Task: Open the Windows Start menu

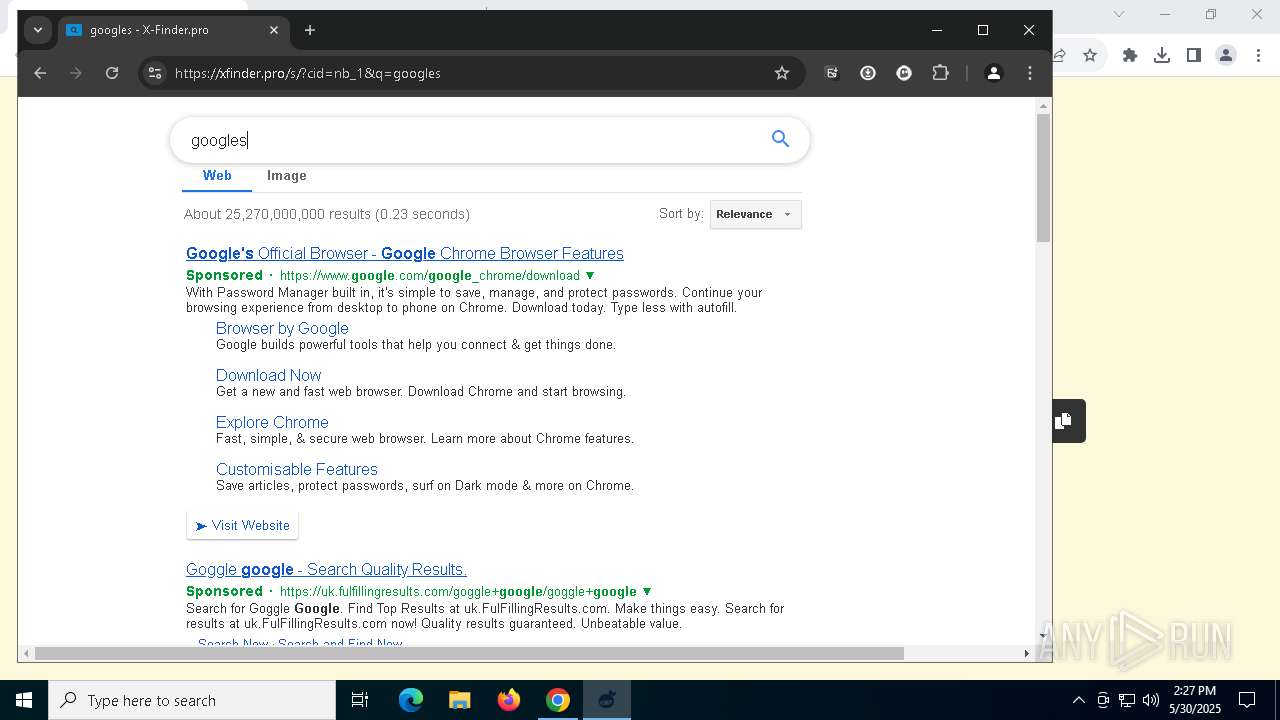Action: click(x=24, y=700)
